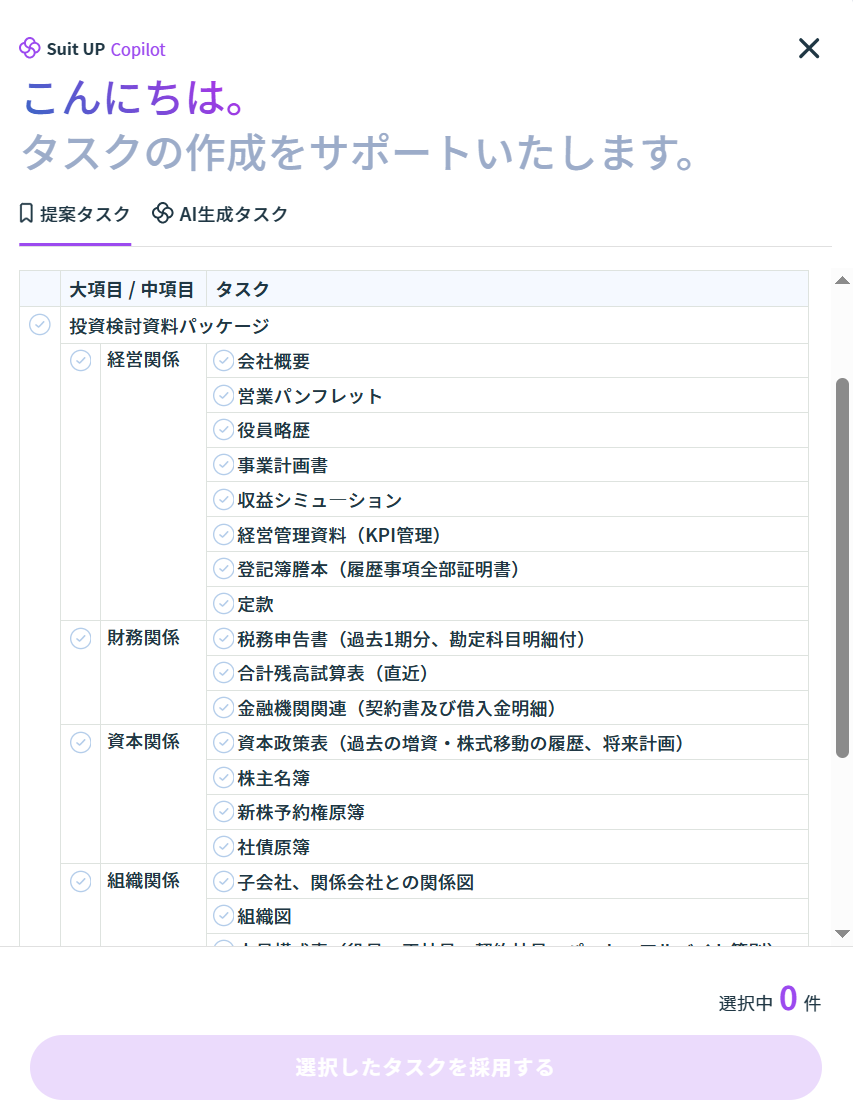Toggle the 財務関係 category check circle

coord(81,638)
